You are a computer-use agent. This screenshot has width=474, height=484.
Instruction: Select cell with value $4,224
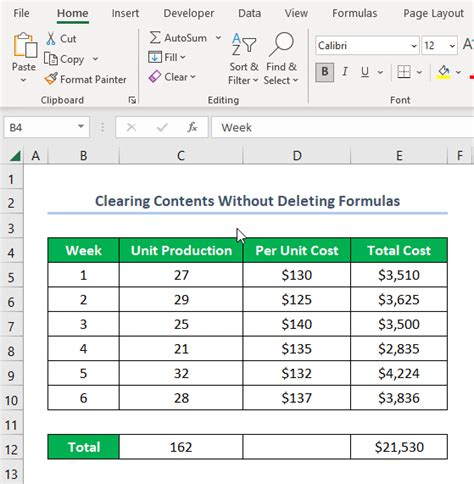click(399, 373)
